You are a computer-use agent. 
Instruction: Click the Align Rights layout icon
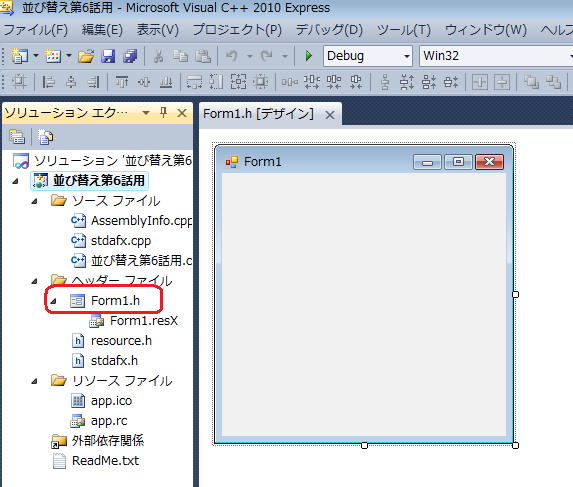[94, 82]
